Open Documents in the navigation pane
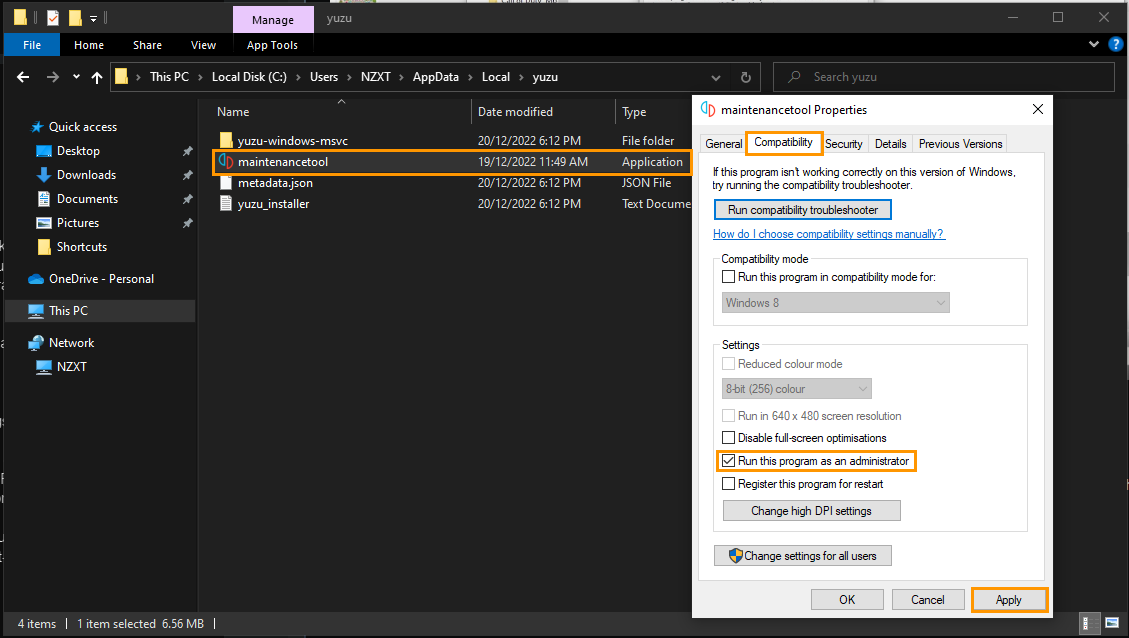1129x638 pixels. [x=87, y=199]
